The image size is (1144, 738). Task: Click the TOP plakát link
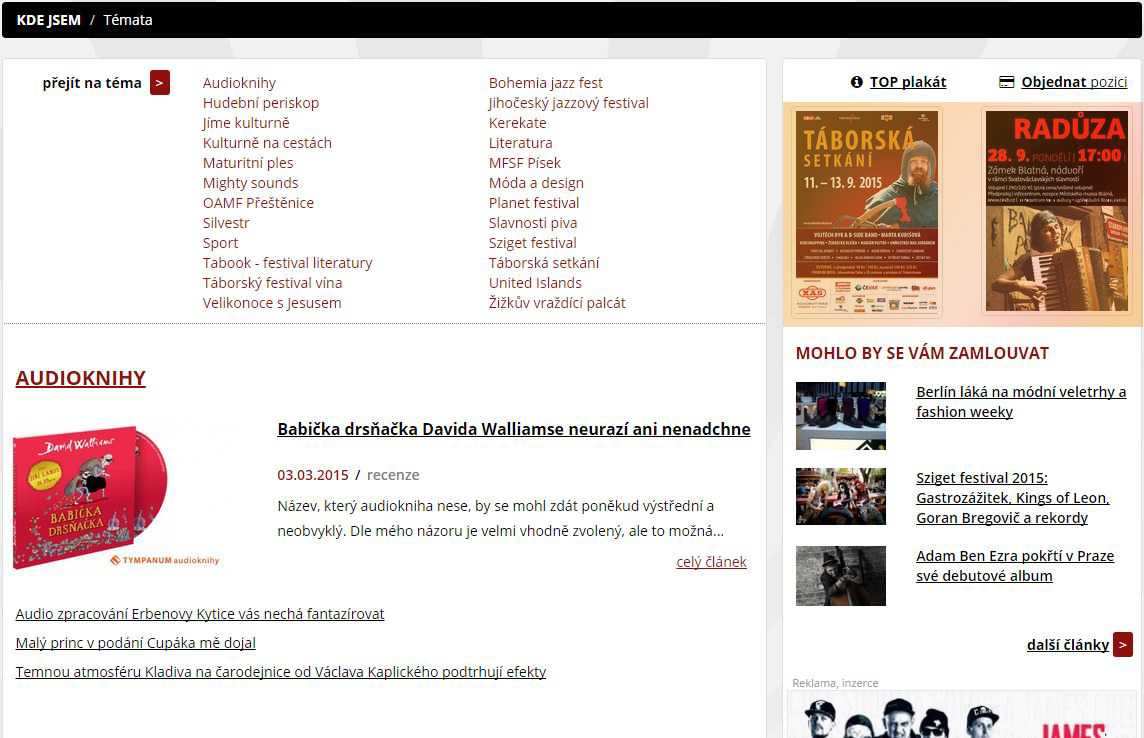point(908,82)
